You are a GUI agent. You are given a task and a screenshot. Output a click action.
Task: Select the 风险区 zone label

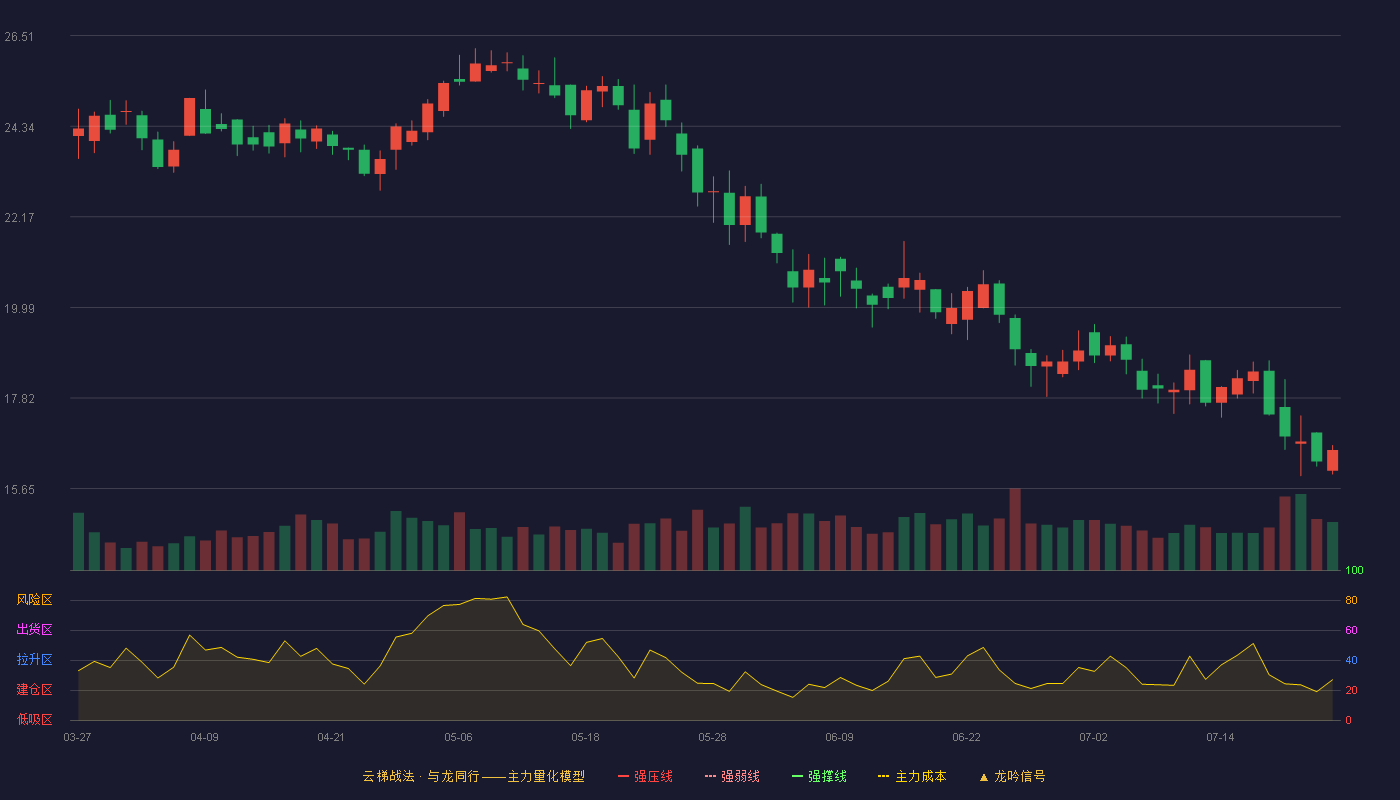[x=34, y=600]
